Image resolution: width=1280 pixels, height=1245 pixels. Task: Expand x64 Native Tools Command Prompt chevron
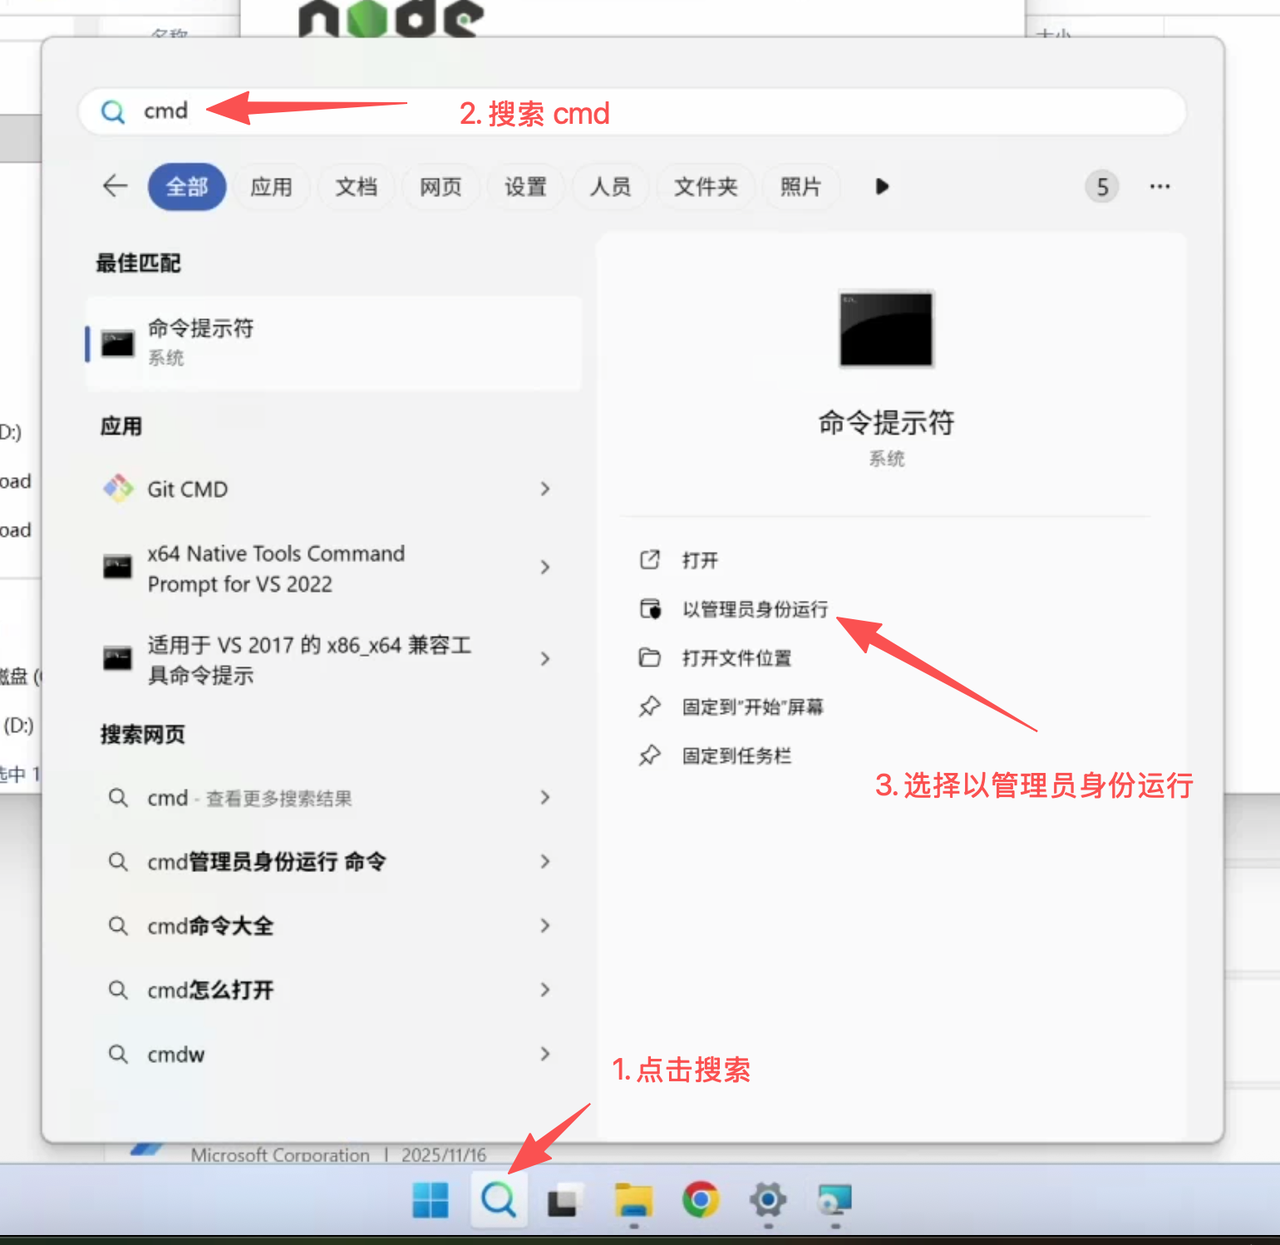click(x=545, y=568)
